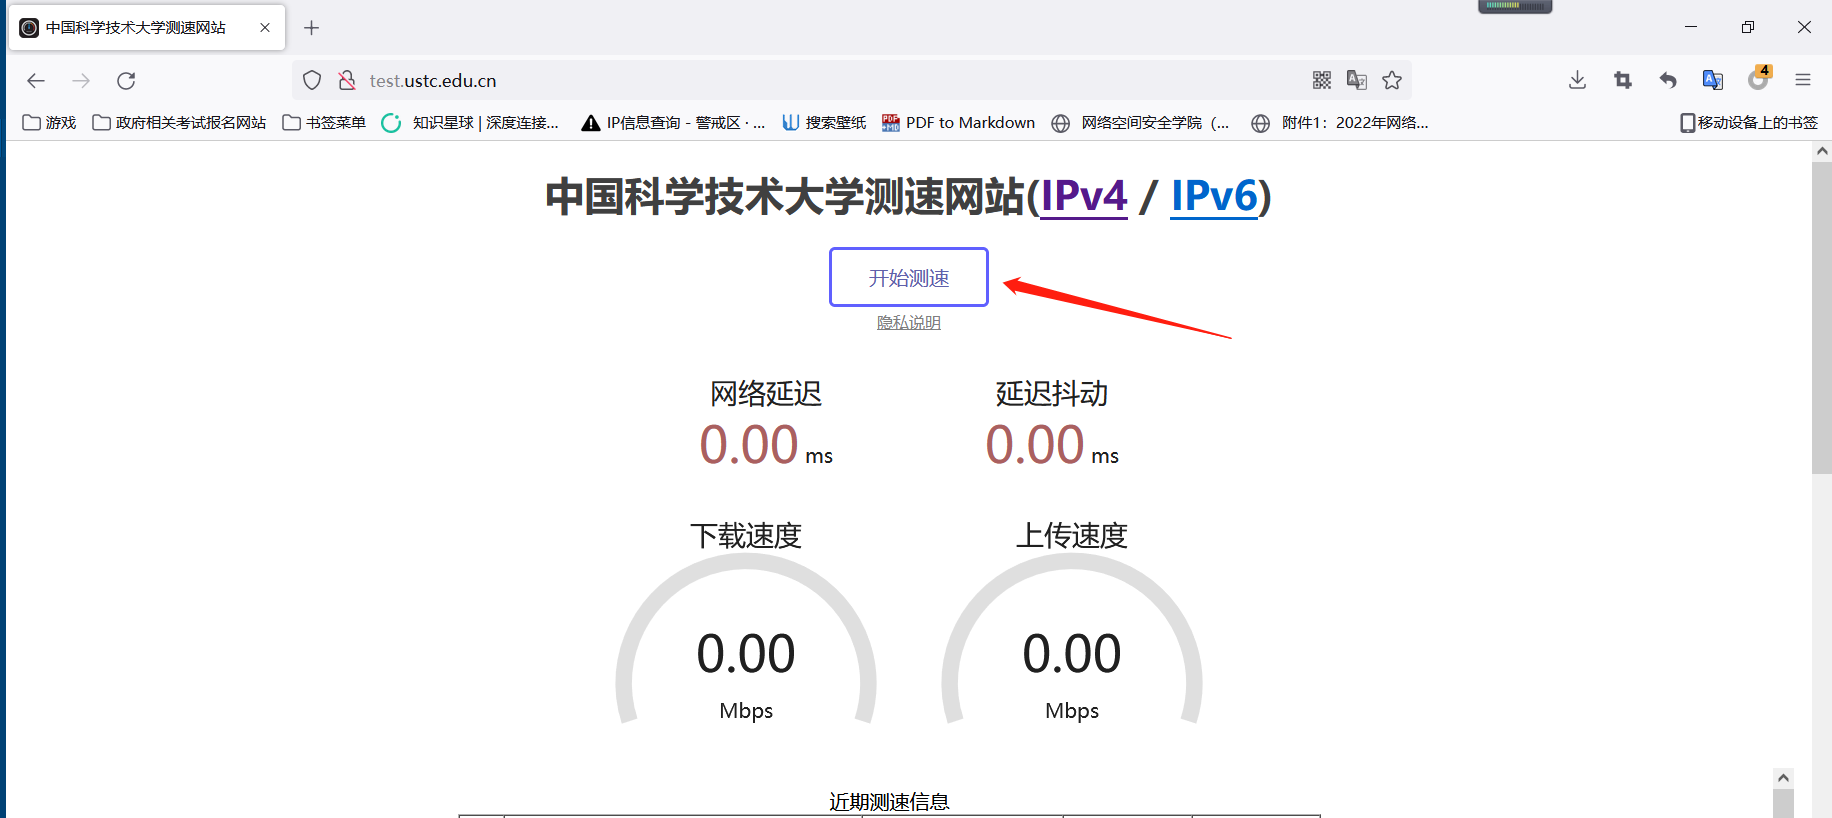Screen dimensions: 1832x818
Task: Open the PDF to Markdown bookmark
Action: point(958,122)
